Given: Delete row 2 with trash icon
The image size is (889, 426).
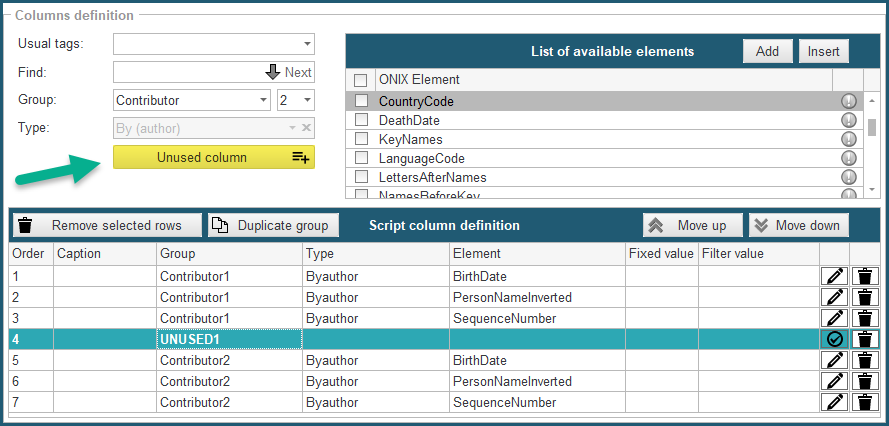Looking at the screenshot, I should tap(865, 297).
